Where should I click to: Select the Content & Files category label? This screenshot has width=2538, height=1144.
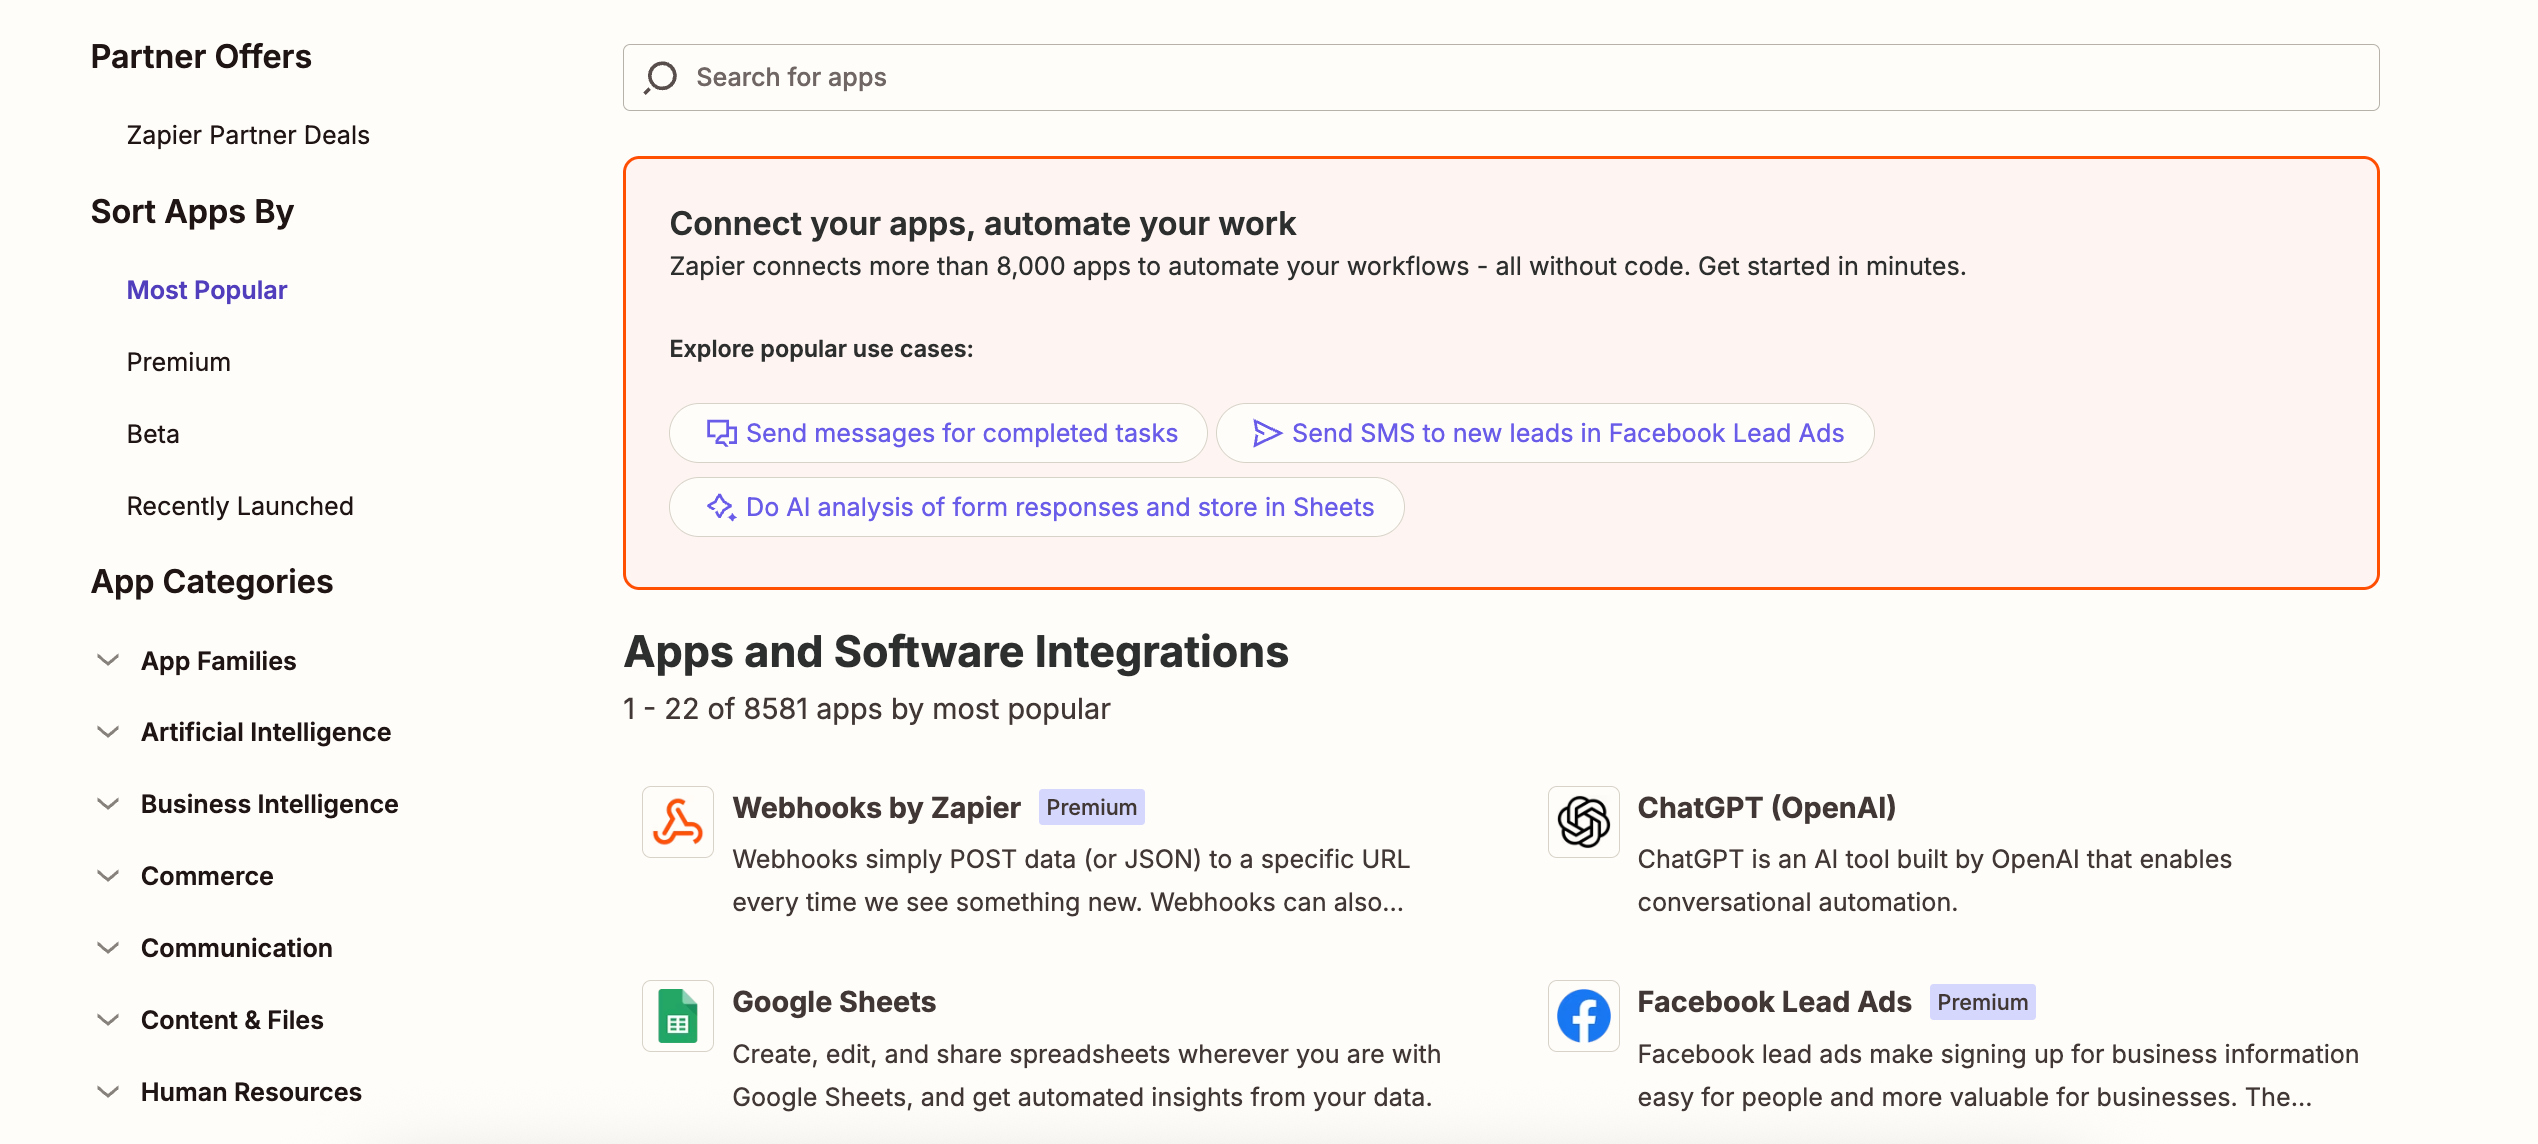232,1020
